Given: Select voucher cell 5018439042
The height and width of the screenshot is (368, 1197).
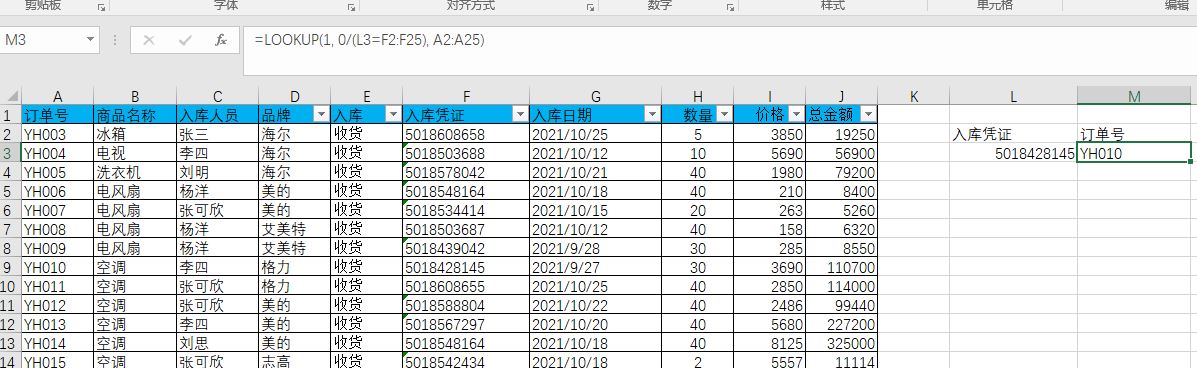Looking at the screenshot, I should point(466,248).
